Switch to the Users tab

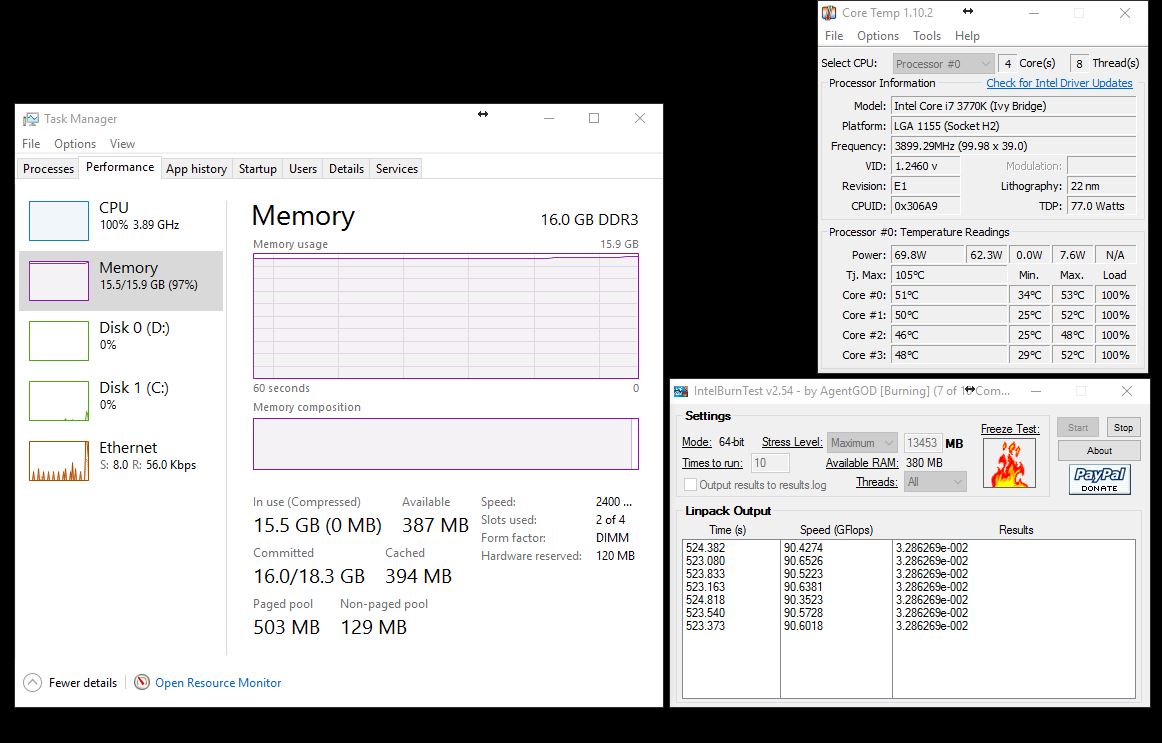(x=302, y=169)
